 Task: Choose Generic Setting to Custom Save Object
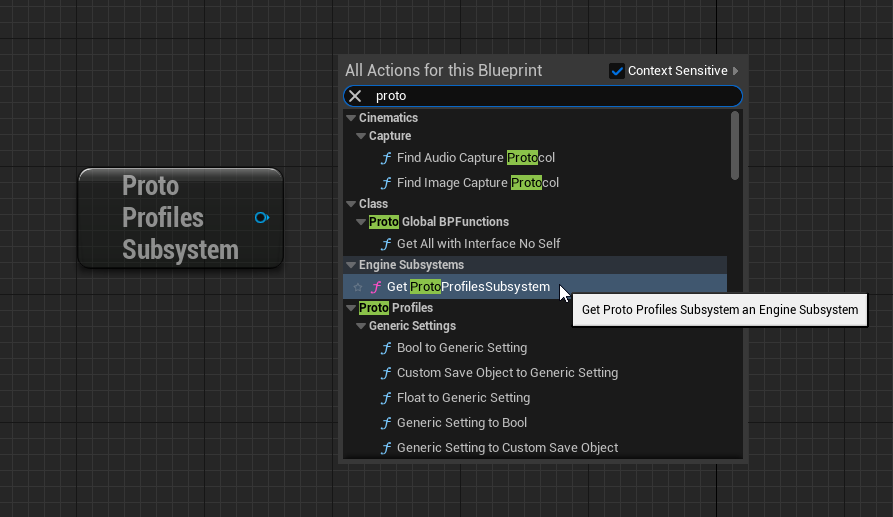click(x=507, y=448)
